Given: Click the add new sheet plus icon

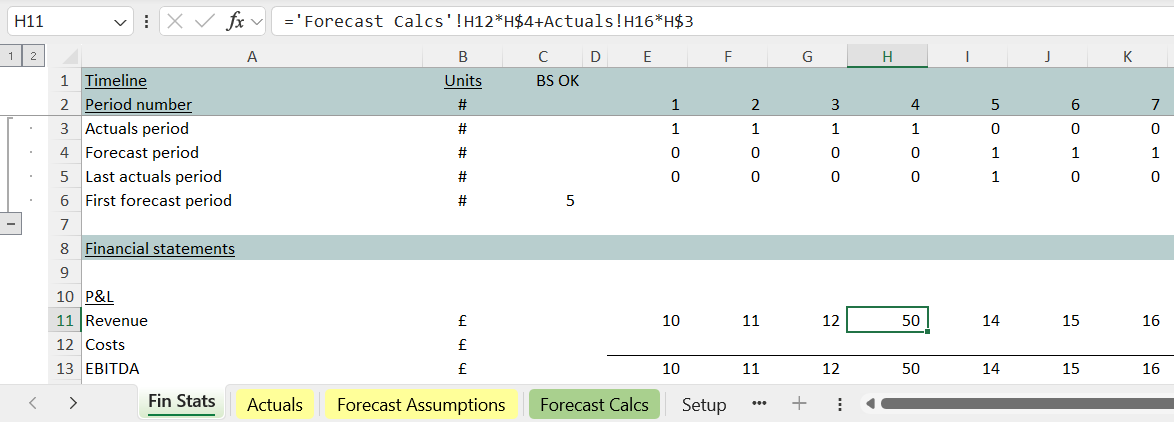Looking at the screenshot, I should [799, 404].
